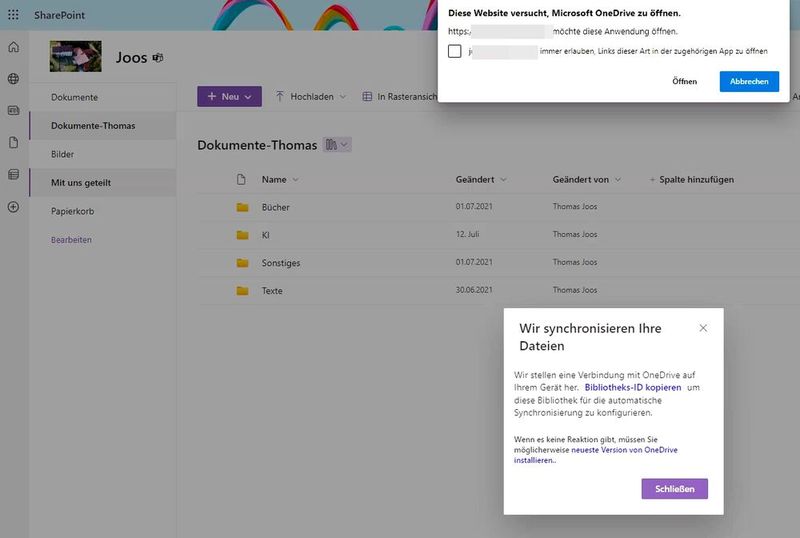Open the Geändert von column dropdown
The image size is (800, 538).
(618, 180)
